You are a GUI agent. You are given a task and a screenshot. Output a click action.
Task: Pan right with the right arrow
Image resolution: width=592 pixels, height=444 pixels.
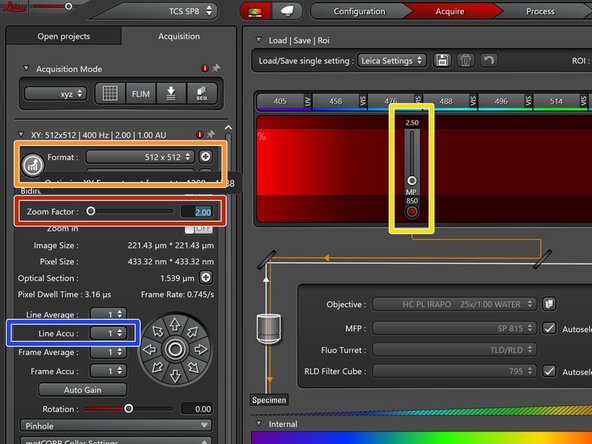tap(200, 350)
